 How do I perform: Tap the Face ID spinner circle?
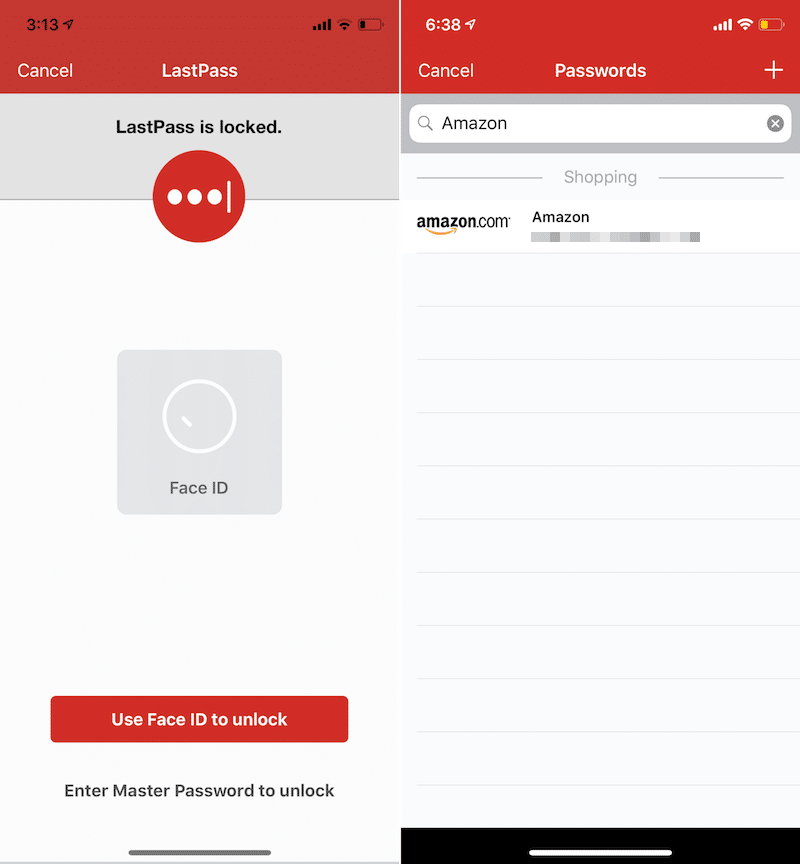[199, 415]
